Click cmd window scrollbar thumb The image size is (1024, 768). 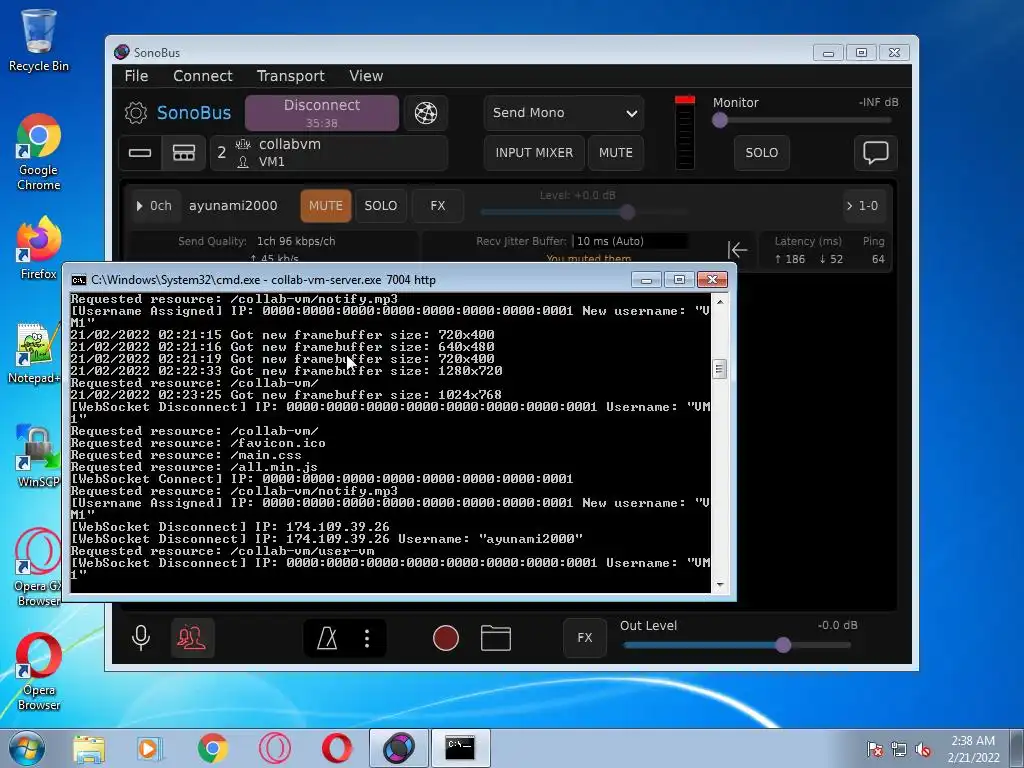pyautogui.click(x=719, y=369)
